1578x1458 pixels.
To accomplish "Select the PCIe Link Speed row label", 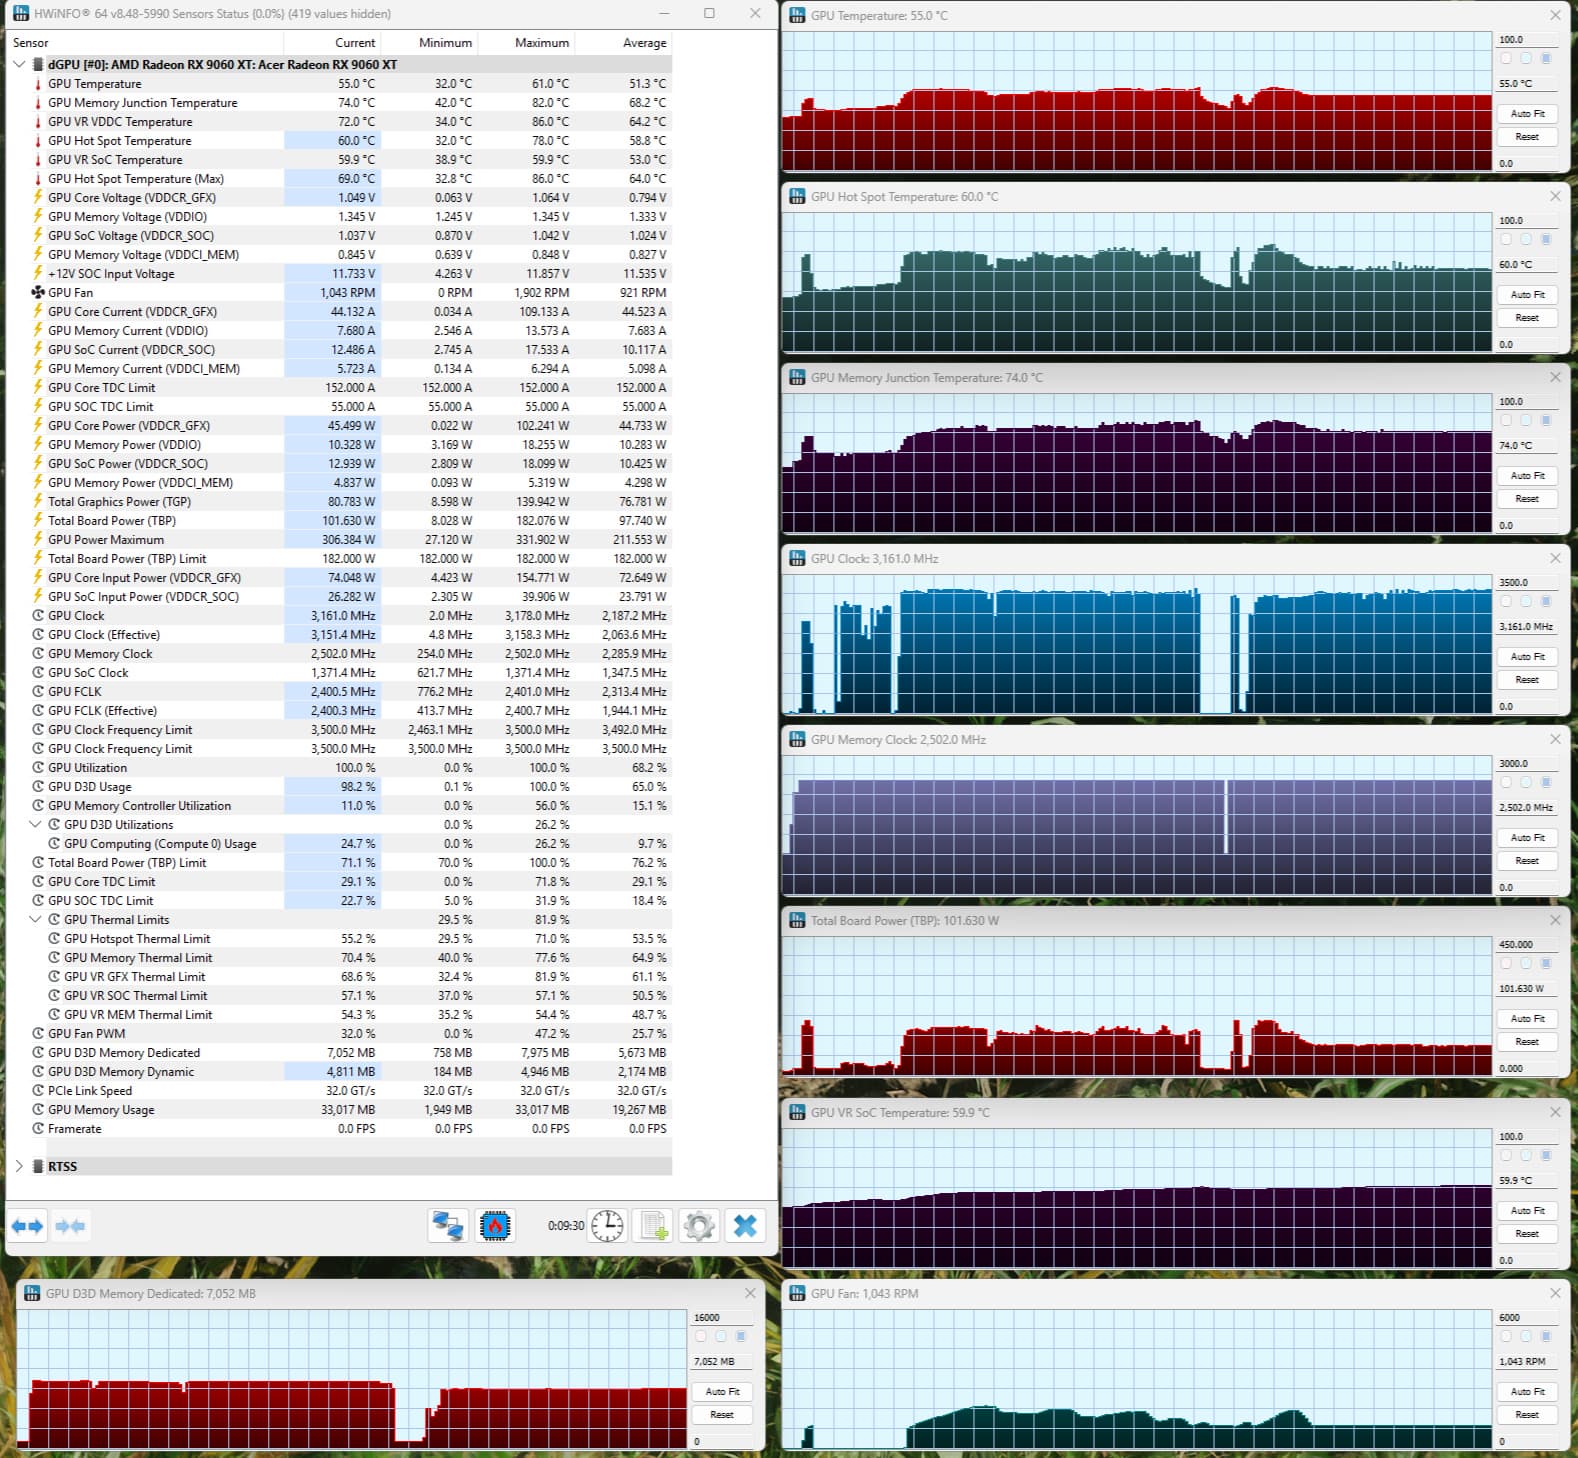I will click(90, 1091).
